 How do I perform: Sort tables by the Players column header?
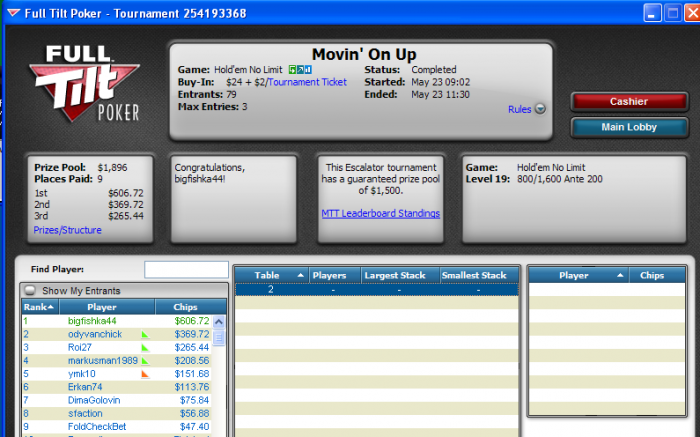coord(334,275)
